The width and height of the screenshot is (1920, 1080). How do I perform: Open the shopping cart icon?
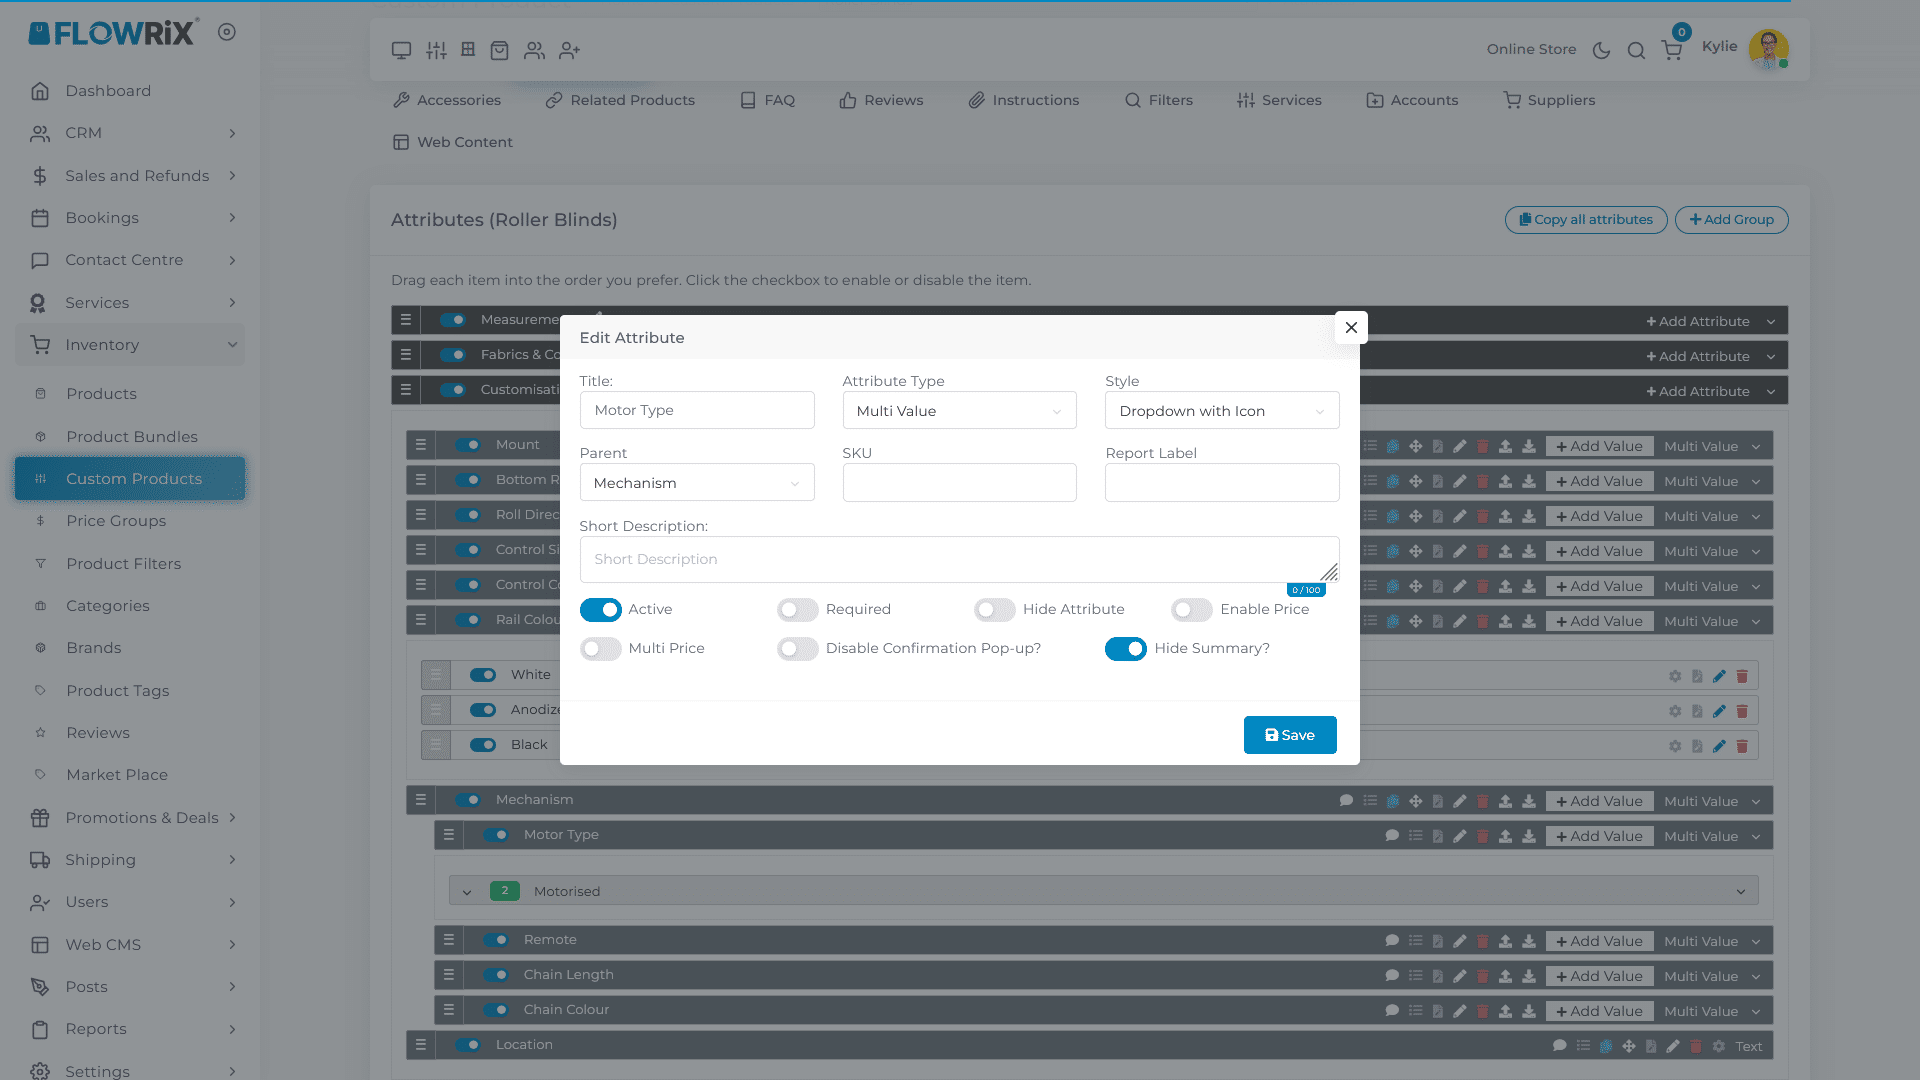1672,50
